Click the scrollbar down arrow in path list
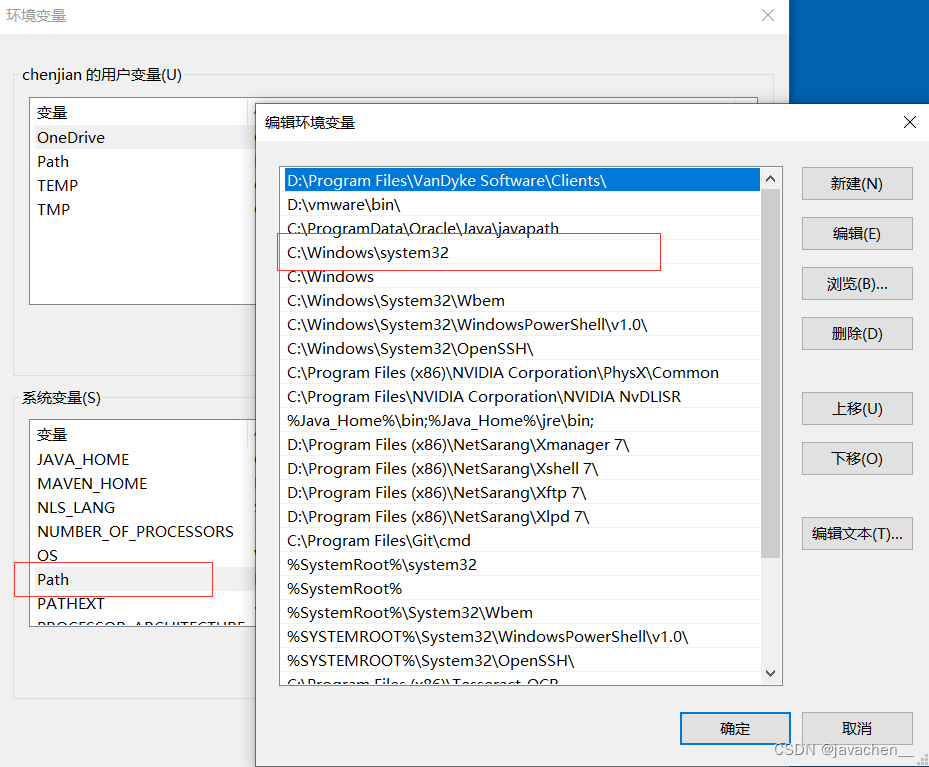This screenshot has width=929, height=767. coord(770,674)
